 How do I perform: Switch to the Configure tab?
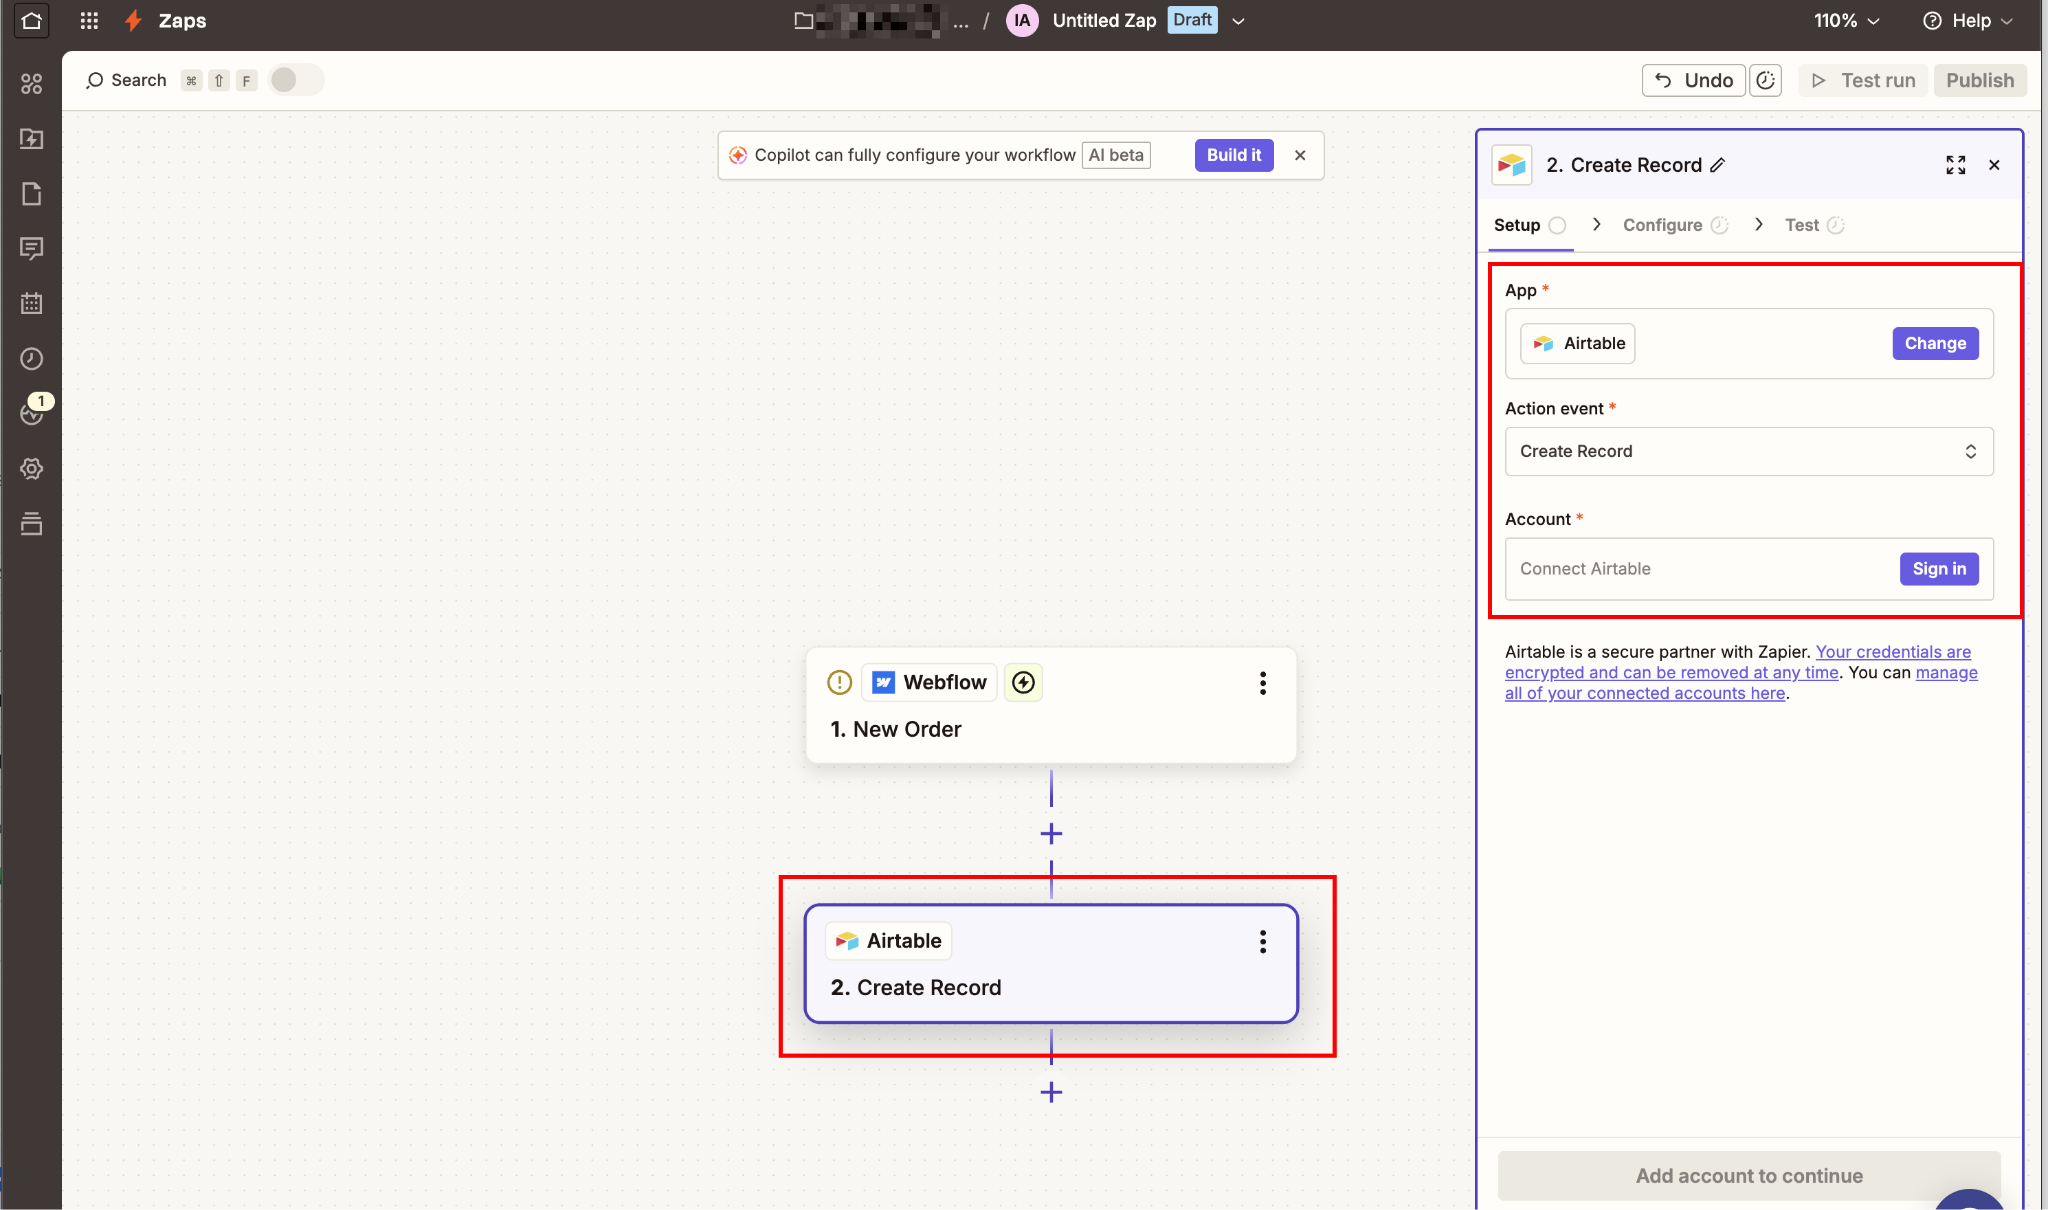(1662, 225)
